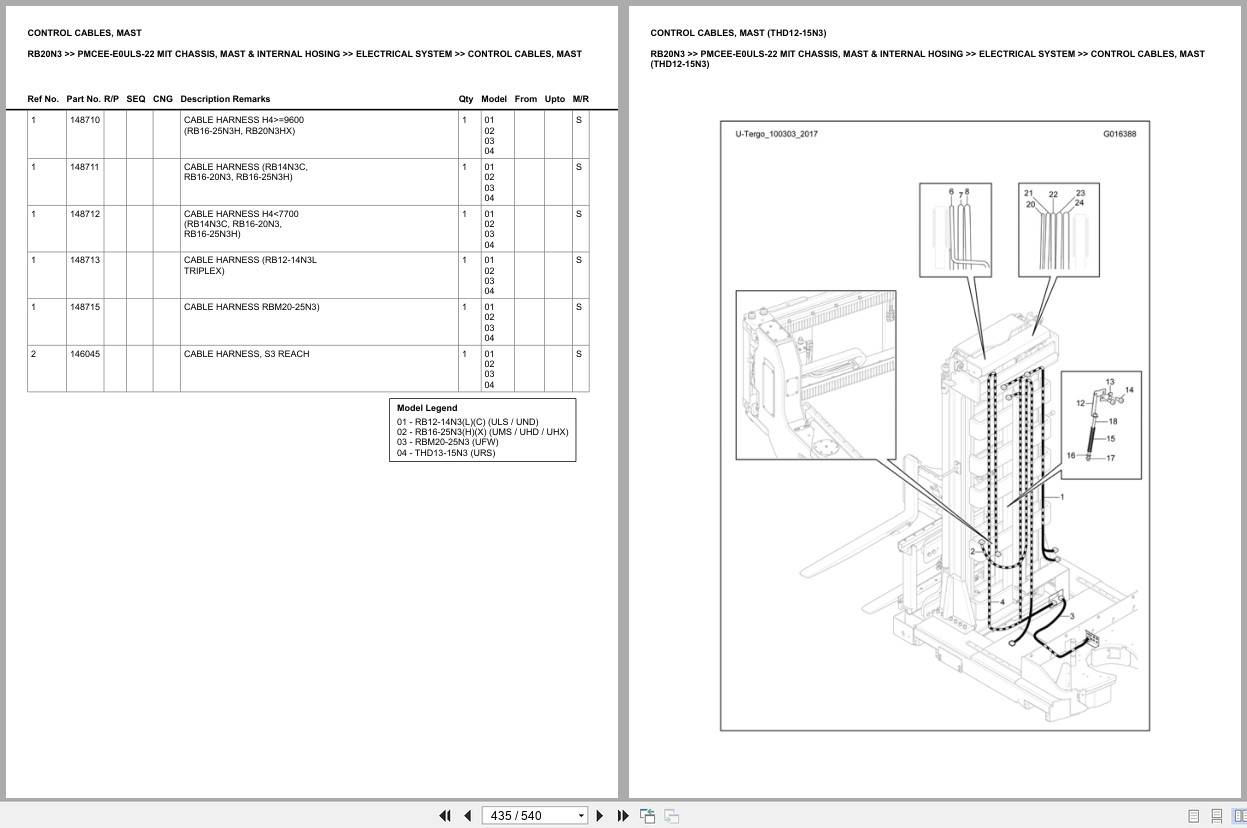The height and width of the screenshot is (828, 1247).
Task: Go to the previous page
Action: (467, 816)
